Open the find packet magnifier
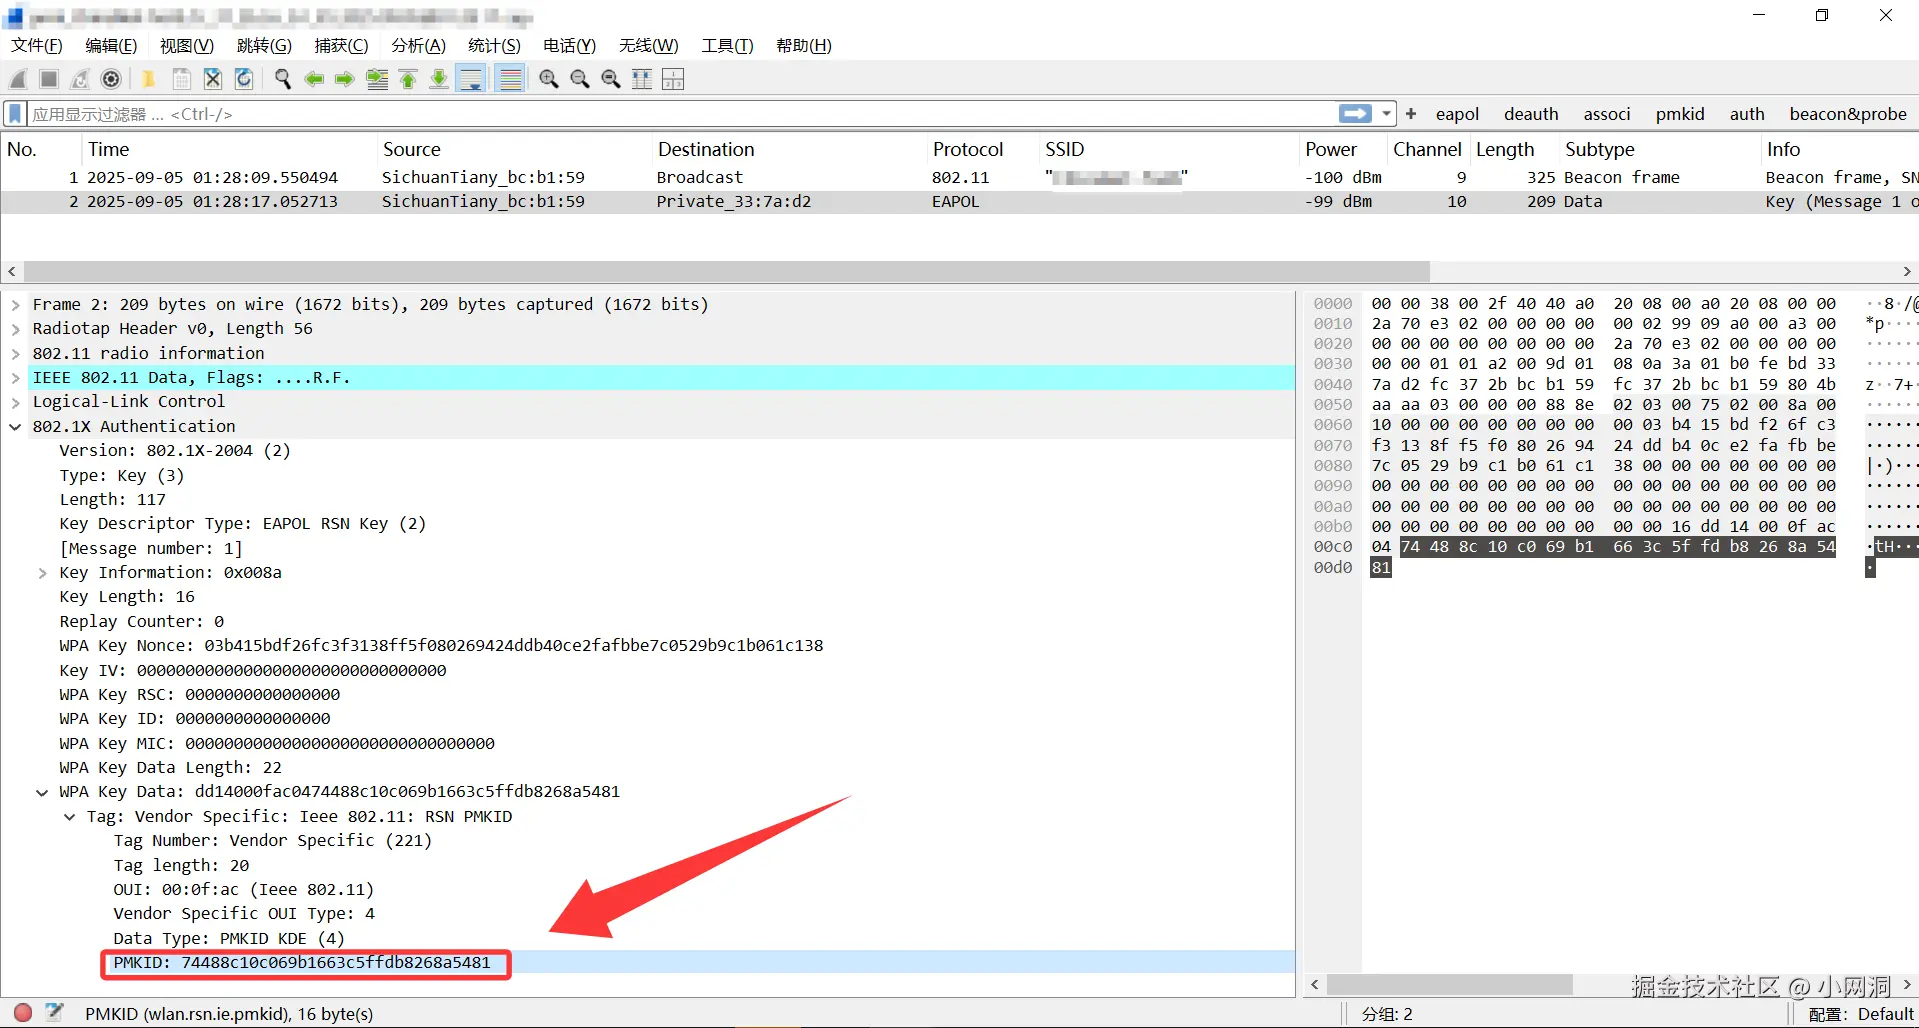 point(283,79)
